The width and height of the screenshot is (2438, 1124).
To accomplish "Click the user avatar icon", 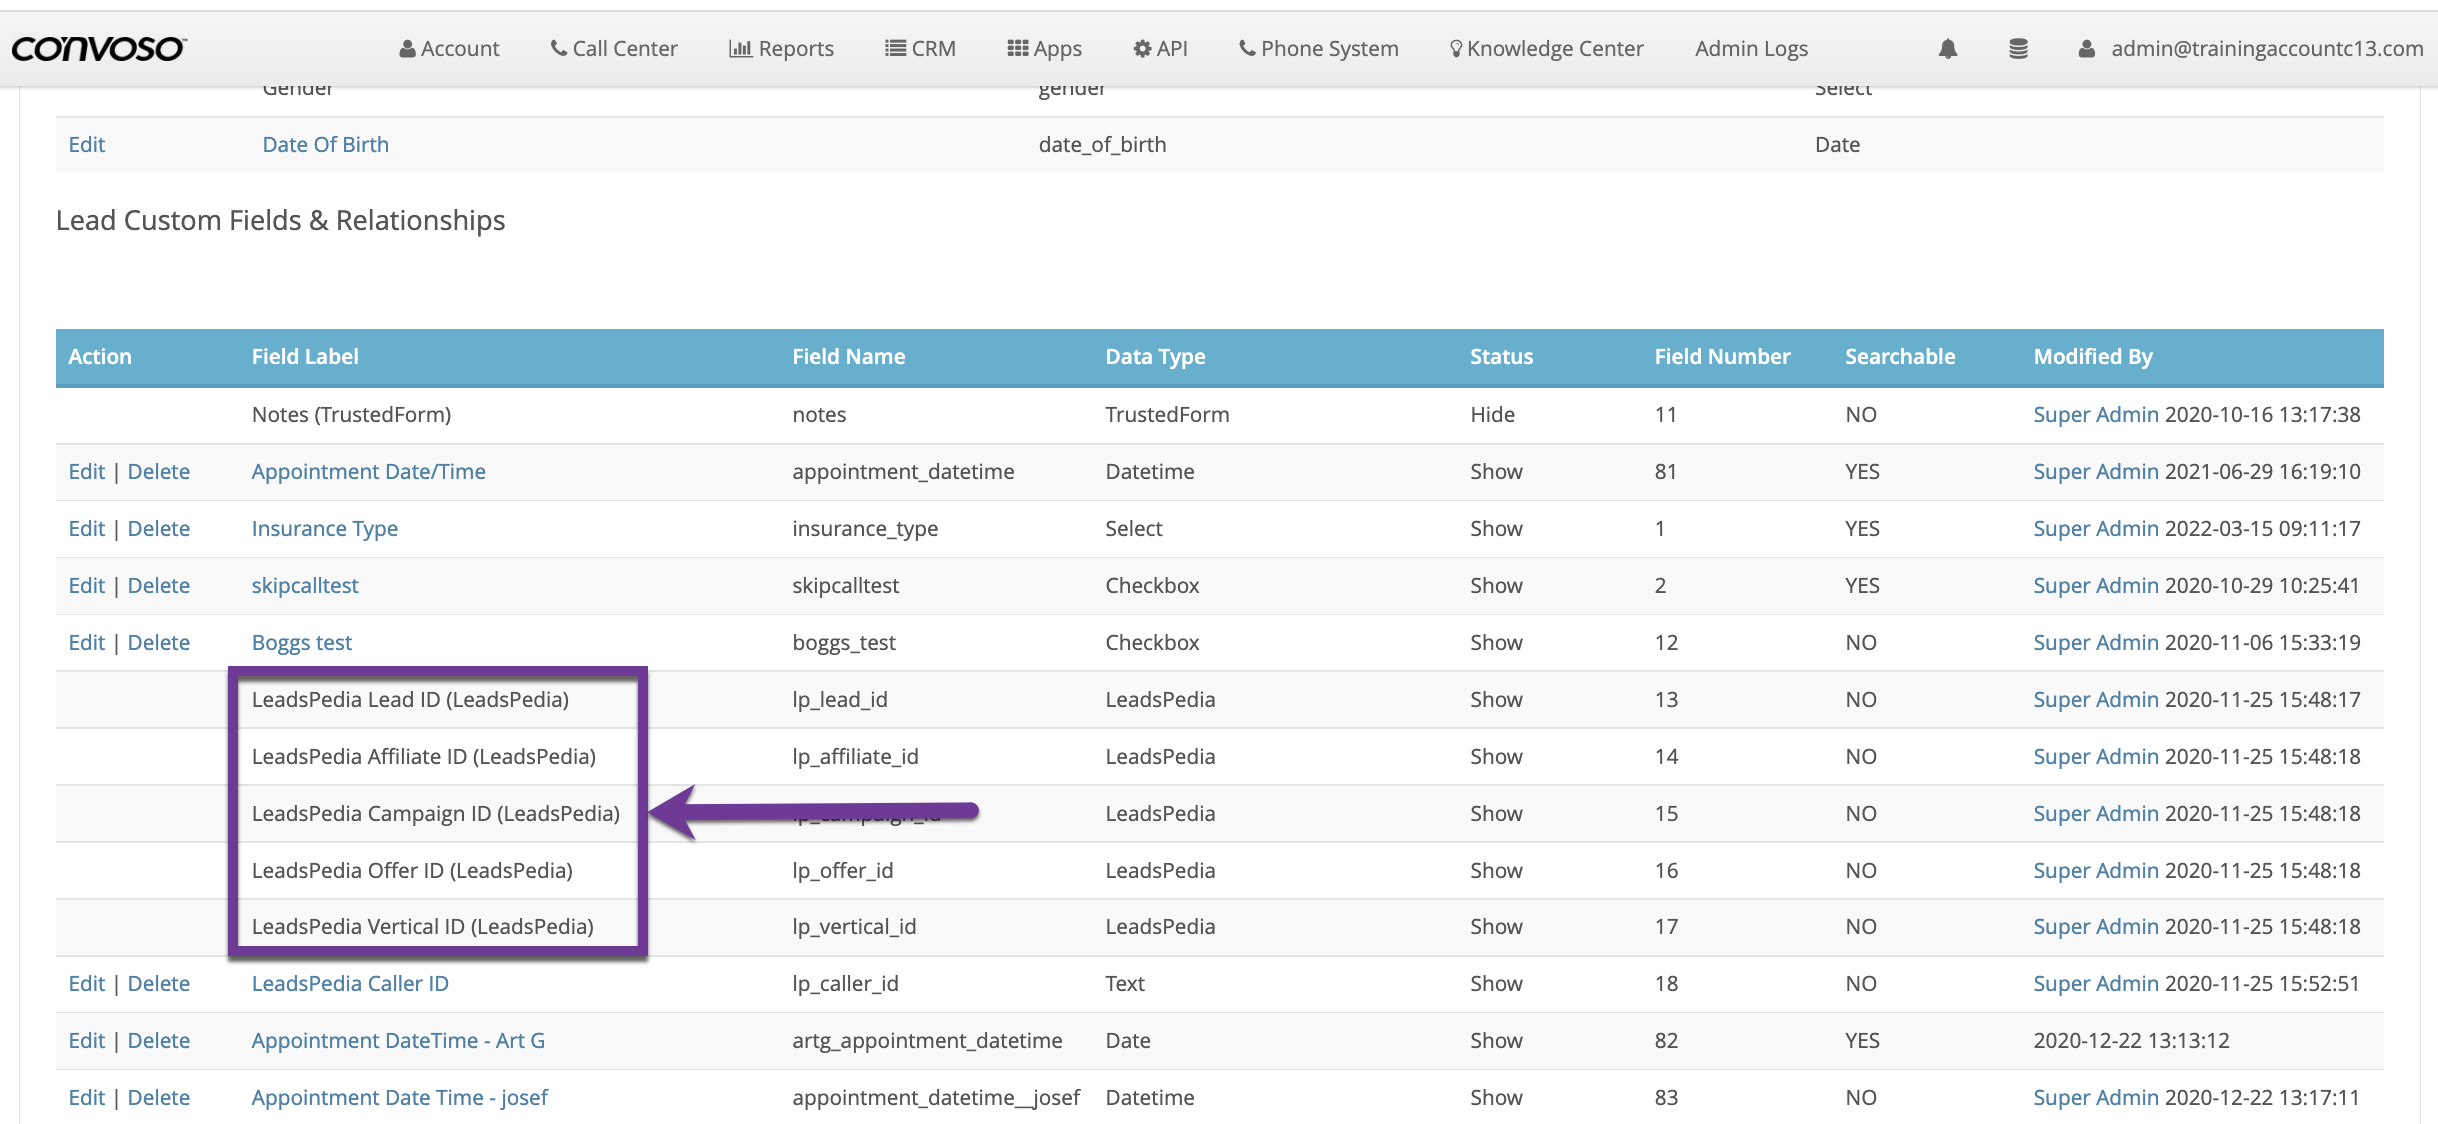I will [x=2086, y=48].
